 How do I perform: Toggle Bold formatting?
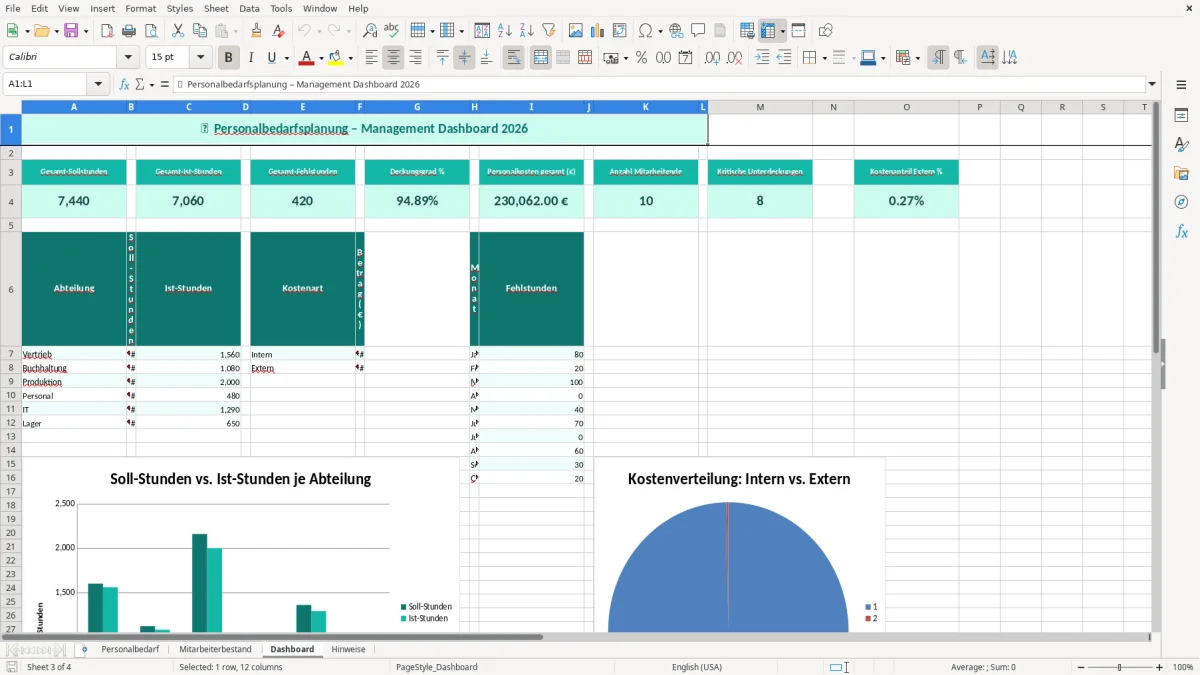tap(229, 58)
